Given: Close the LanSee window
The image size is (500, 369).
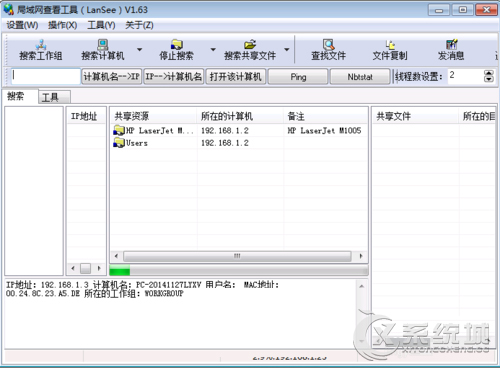Looking at the screenshot, I should click(486, 10).
